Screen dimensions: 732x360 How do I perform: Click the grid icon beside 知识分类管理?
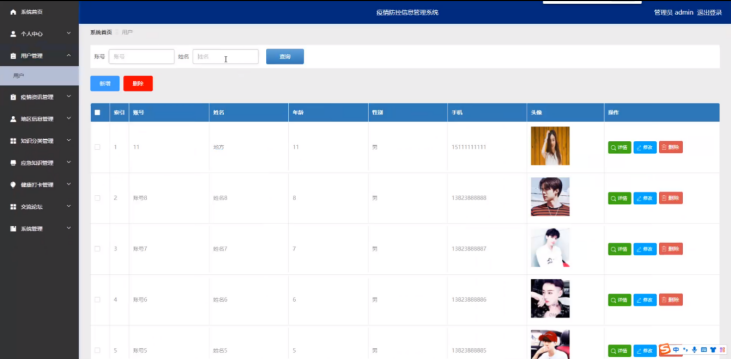[x=13, y=141]
